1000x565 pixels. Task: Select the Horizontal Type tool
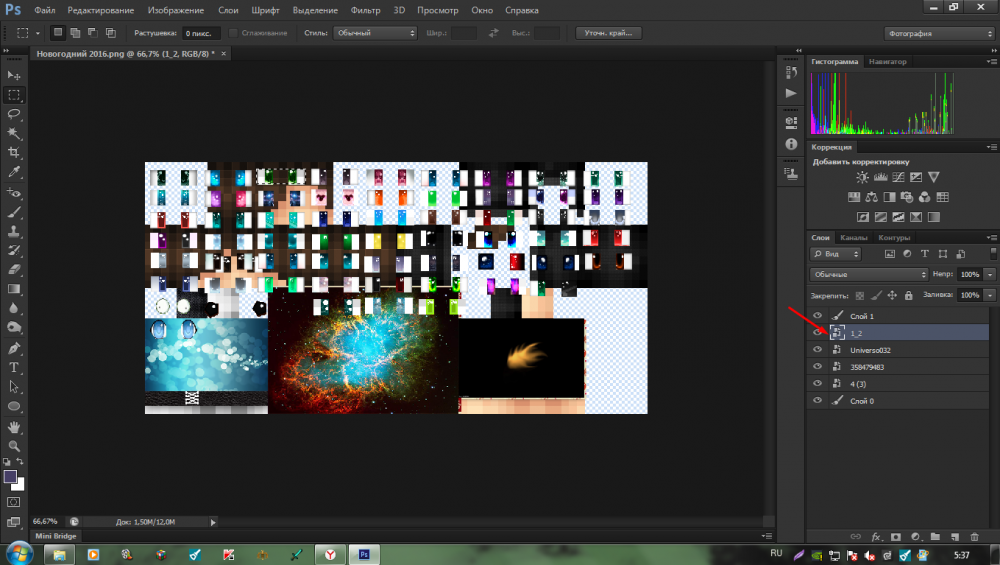tap(14, 367)
